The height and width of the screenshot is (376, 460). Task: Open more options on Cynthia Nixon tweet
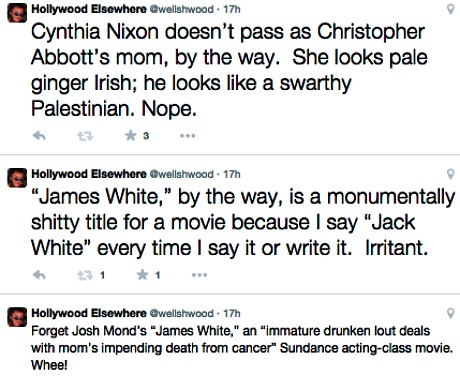[x=188, y=136]
